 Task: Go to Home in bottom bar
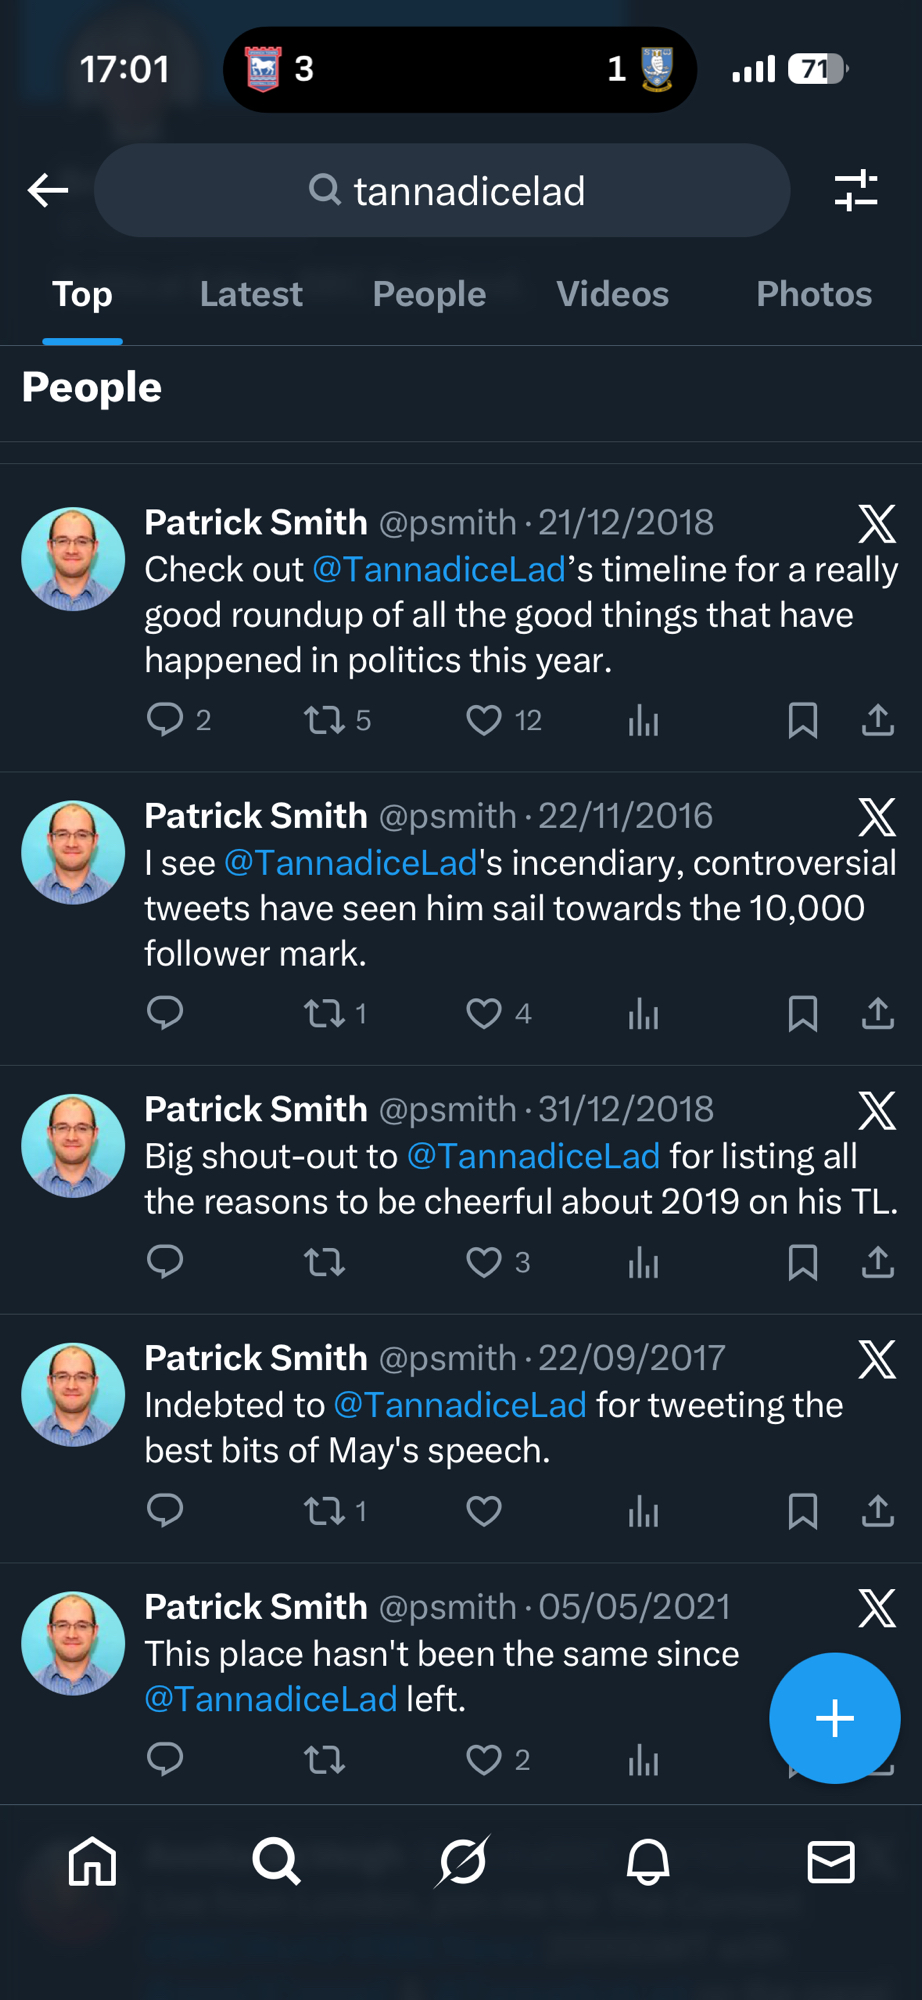(x=92, y=1862)
